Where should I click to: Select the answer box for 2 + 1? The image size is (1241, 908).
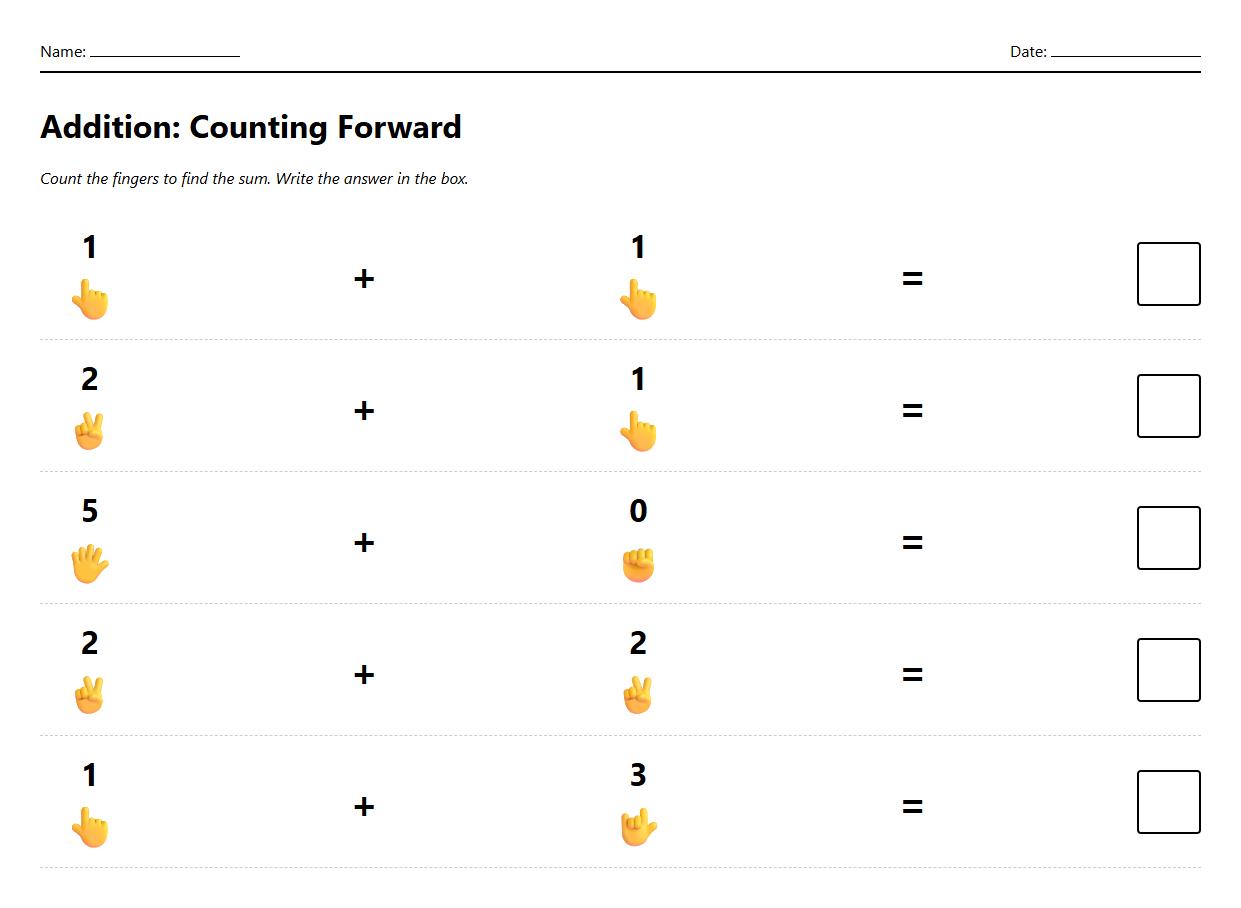1168,406
